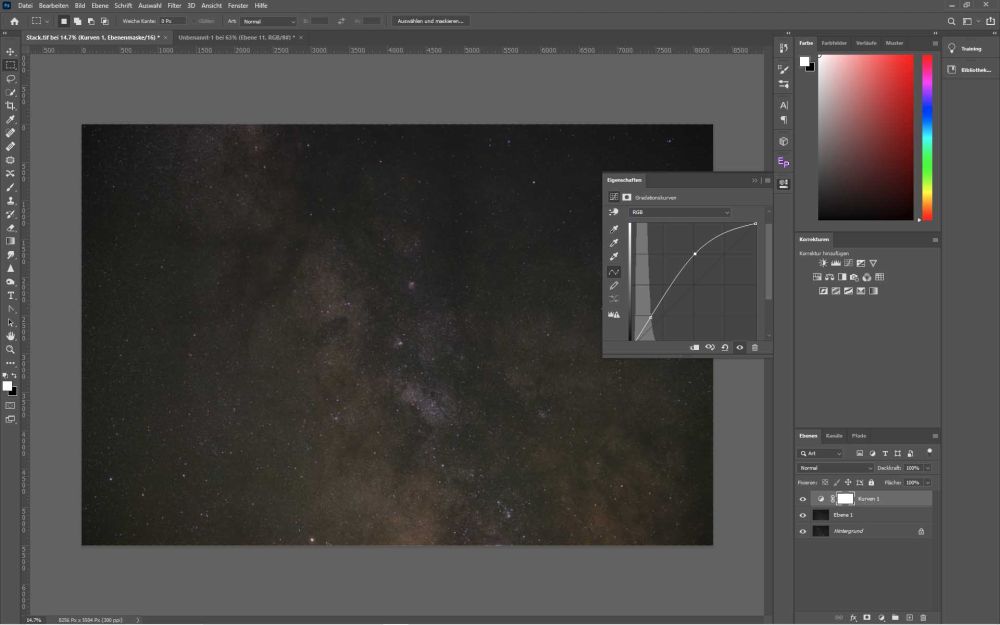Add a layer mask from the Layers panel
Viewport: 1000px width, 625px height.
[x=866, y=617]
